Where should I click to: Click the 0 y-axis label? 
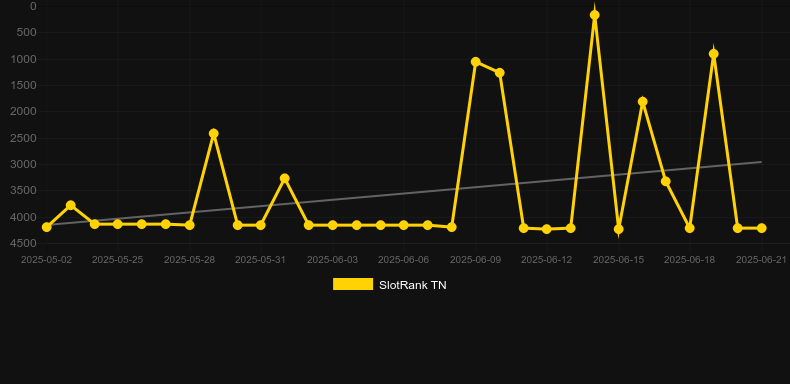click(x=33, y=6)
